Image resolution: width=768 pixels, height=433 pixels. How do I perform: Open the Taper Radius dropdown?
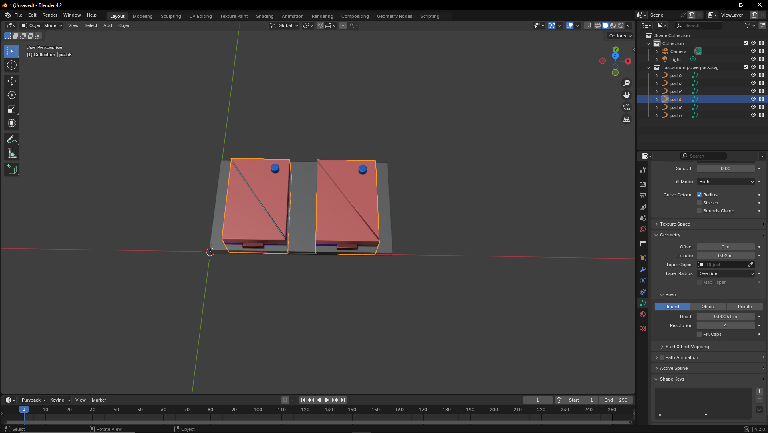pyautogui.click(x=726, y=273)
